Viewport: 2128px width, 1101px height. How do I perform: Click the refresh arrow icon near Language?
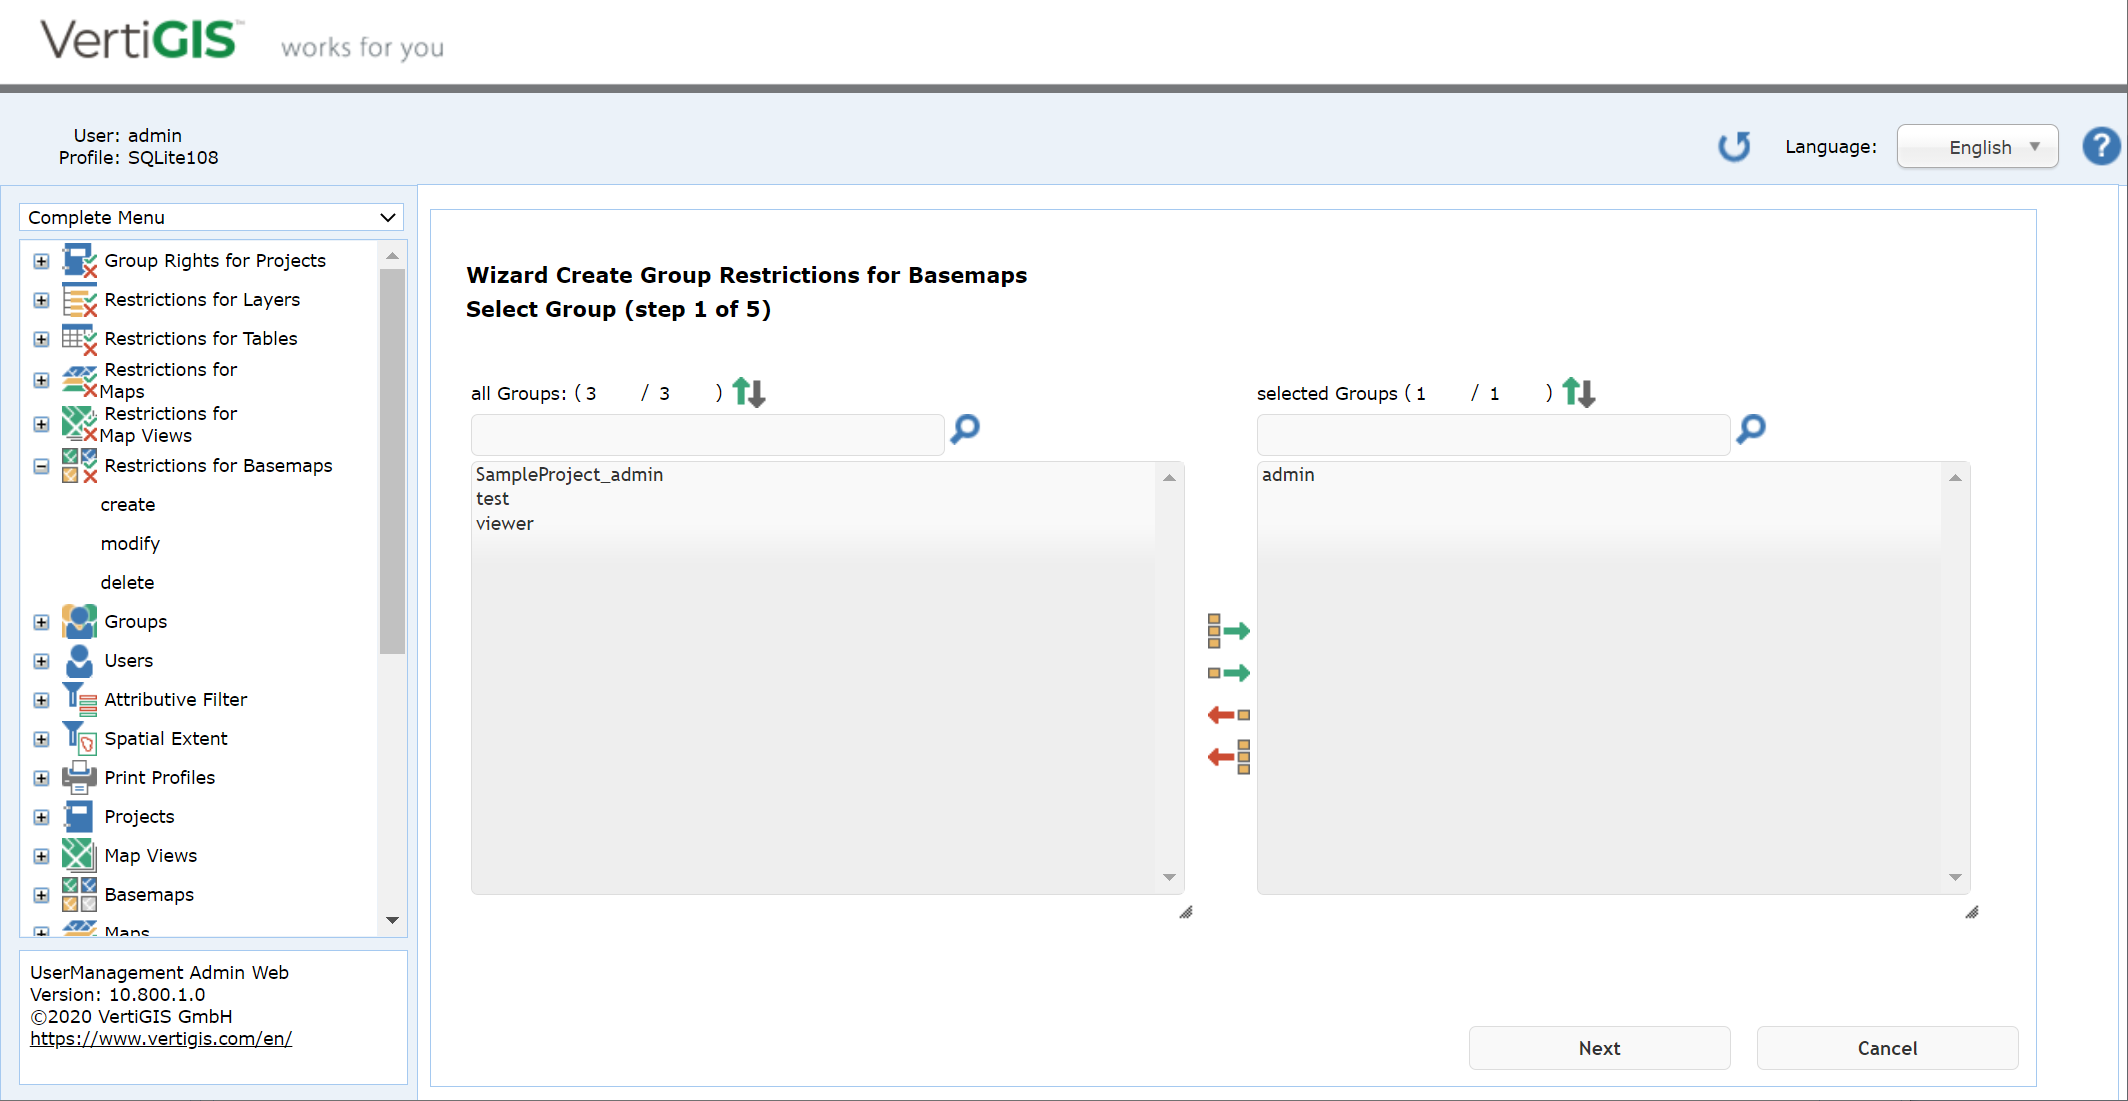click(1735, 146)
